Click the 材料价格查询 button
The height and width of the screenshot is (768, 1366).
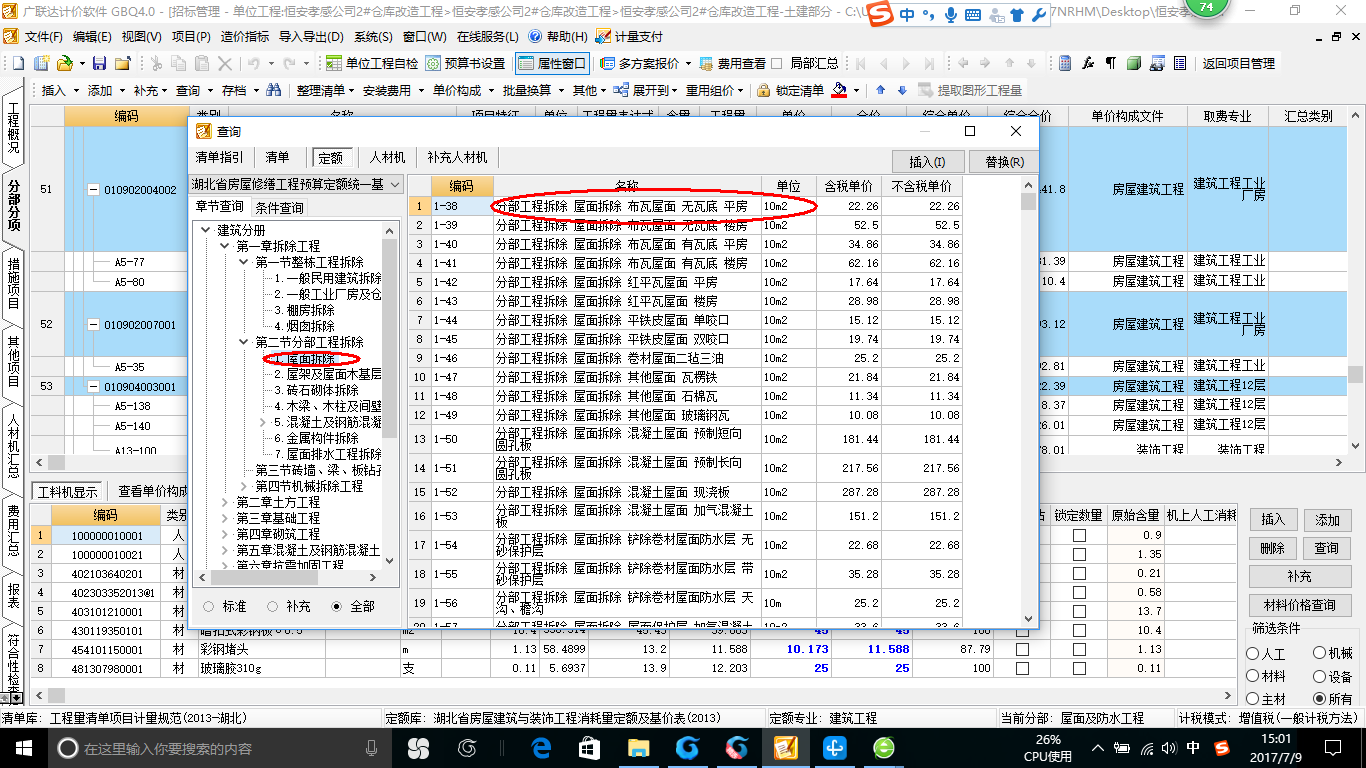pos(1299,605)
